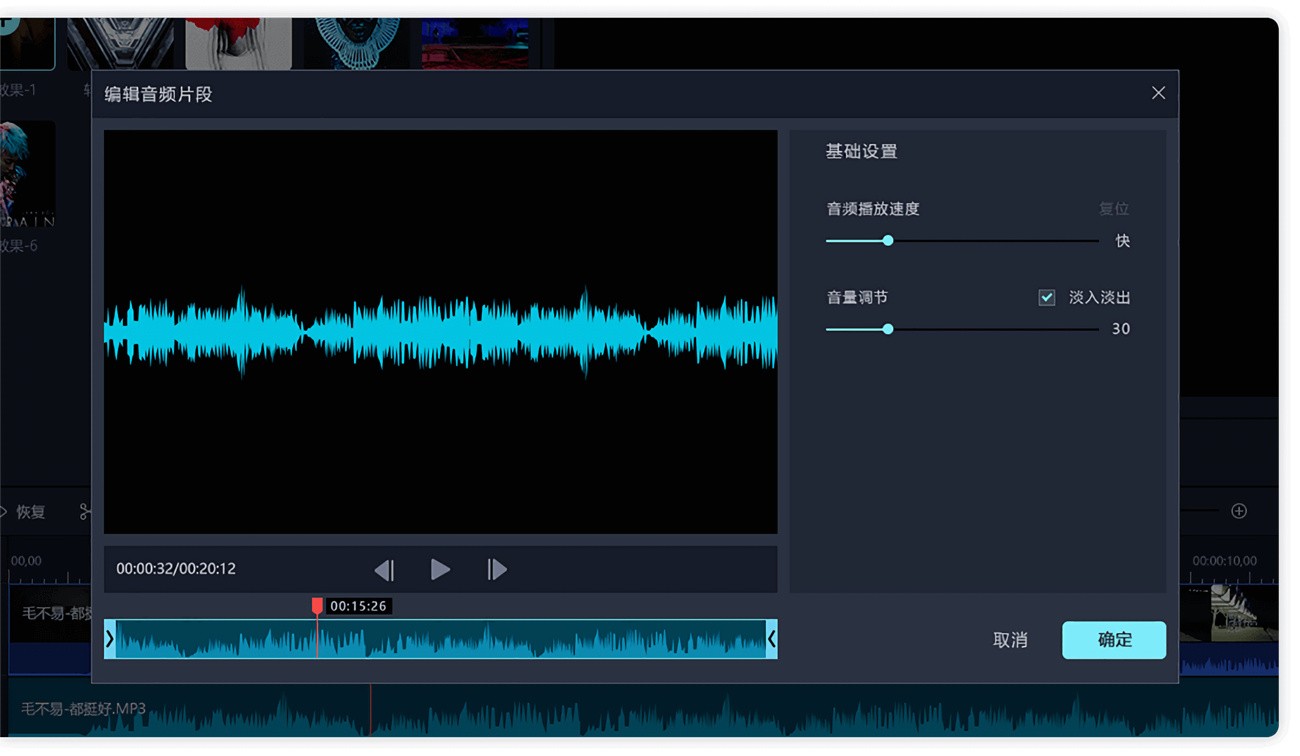Toggle the 淡入淡出 fade checkbox

[1047, 298]
